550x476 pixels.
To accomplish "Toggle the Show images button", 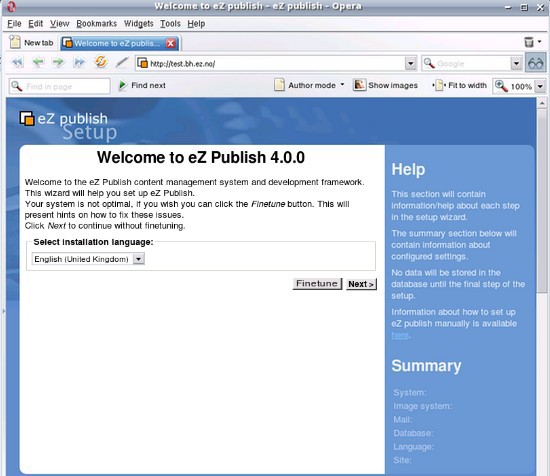I will coord(385,85).
